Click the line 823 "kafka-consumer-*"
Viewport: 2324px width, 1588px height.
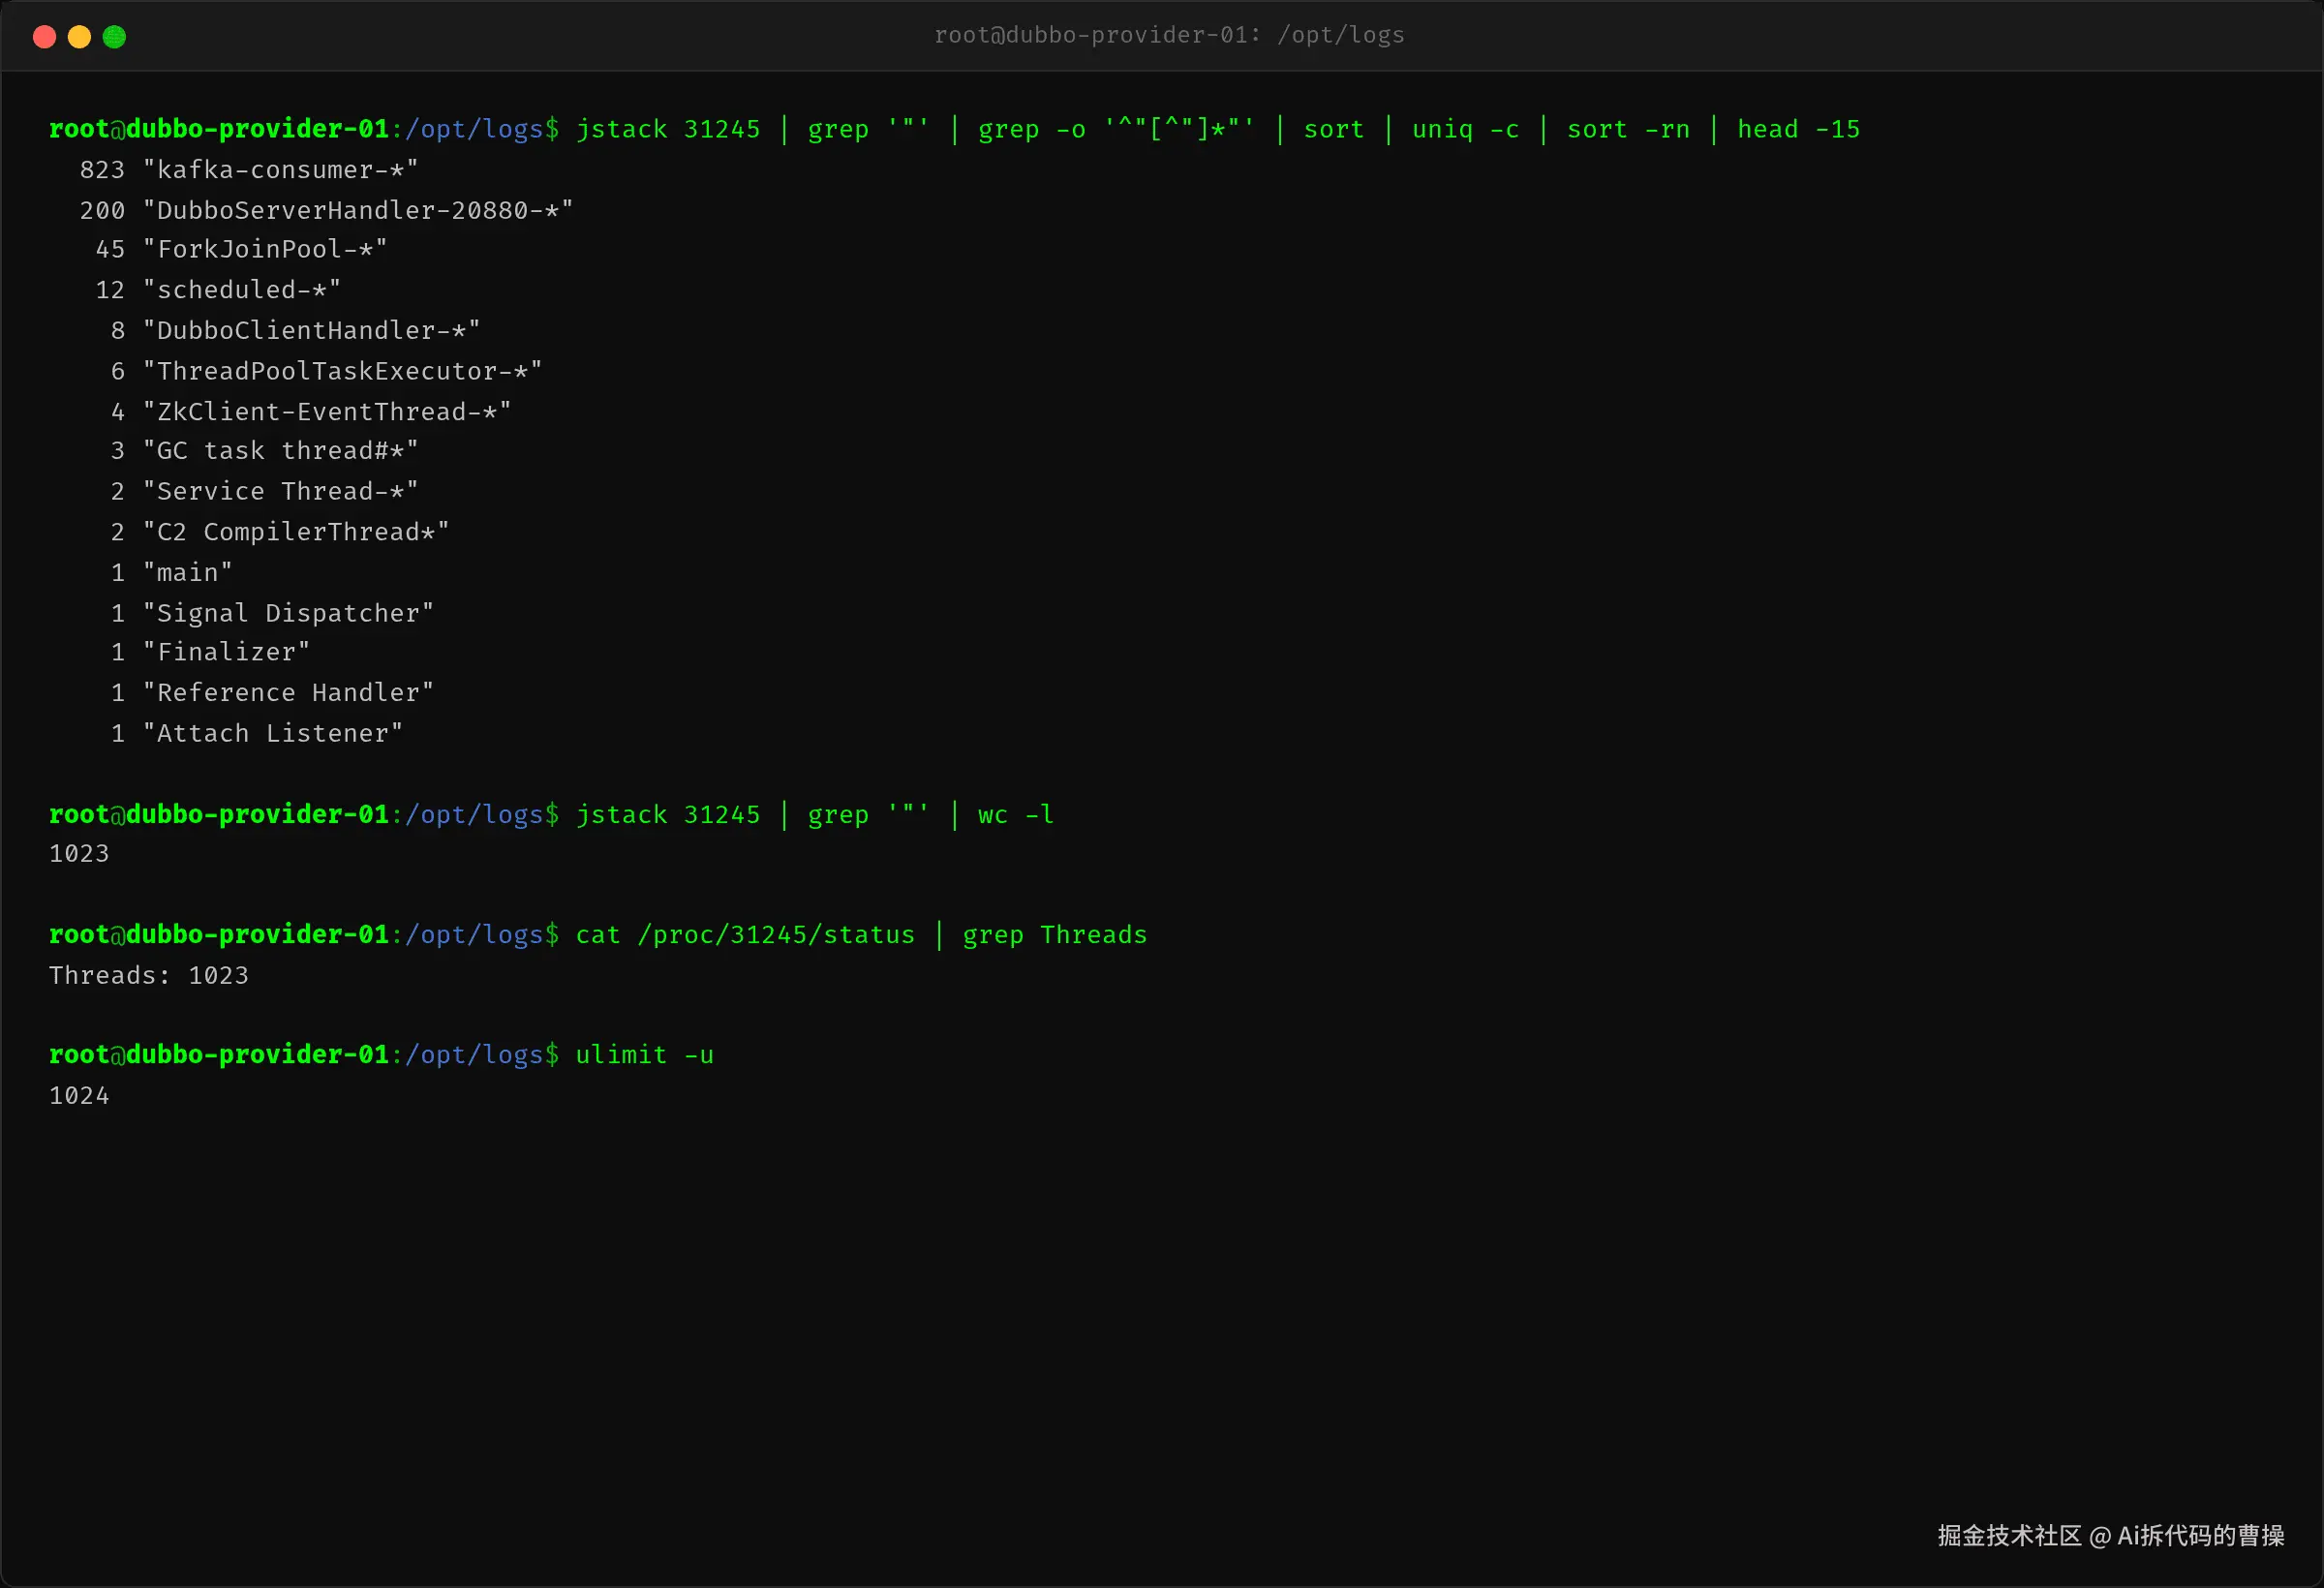[249, 170]
